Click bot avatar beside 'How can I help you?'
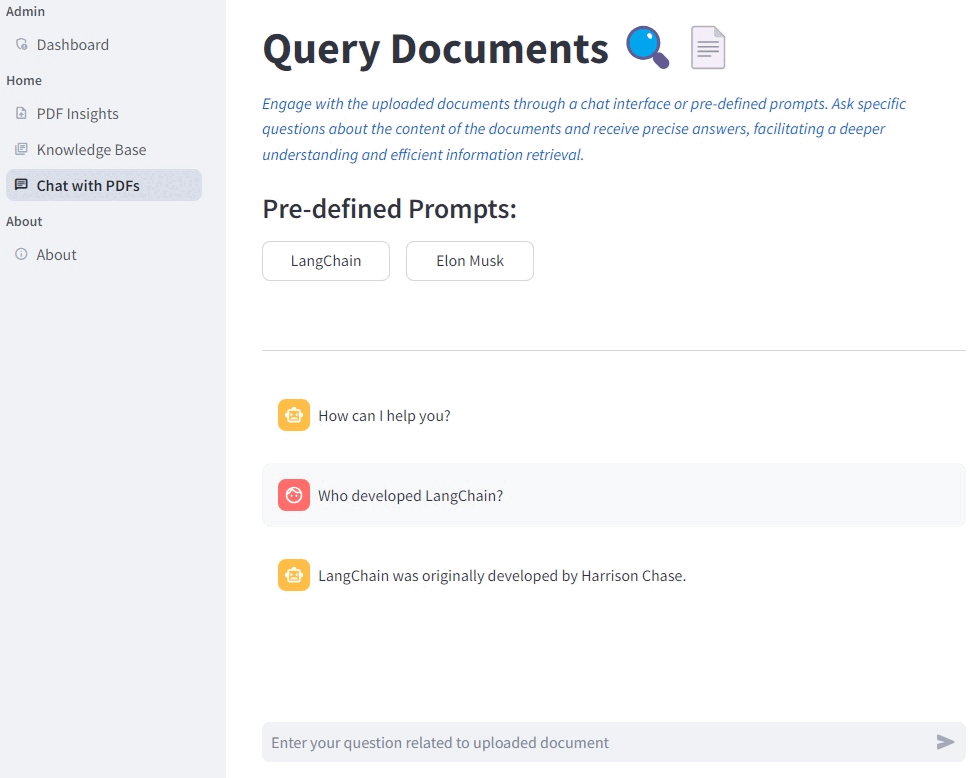970x778 pixels. tap(294, 415)
